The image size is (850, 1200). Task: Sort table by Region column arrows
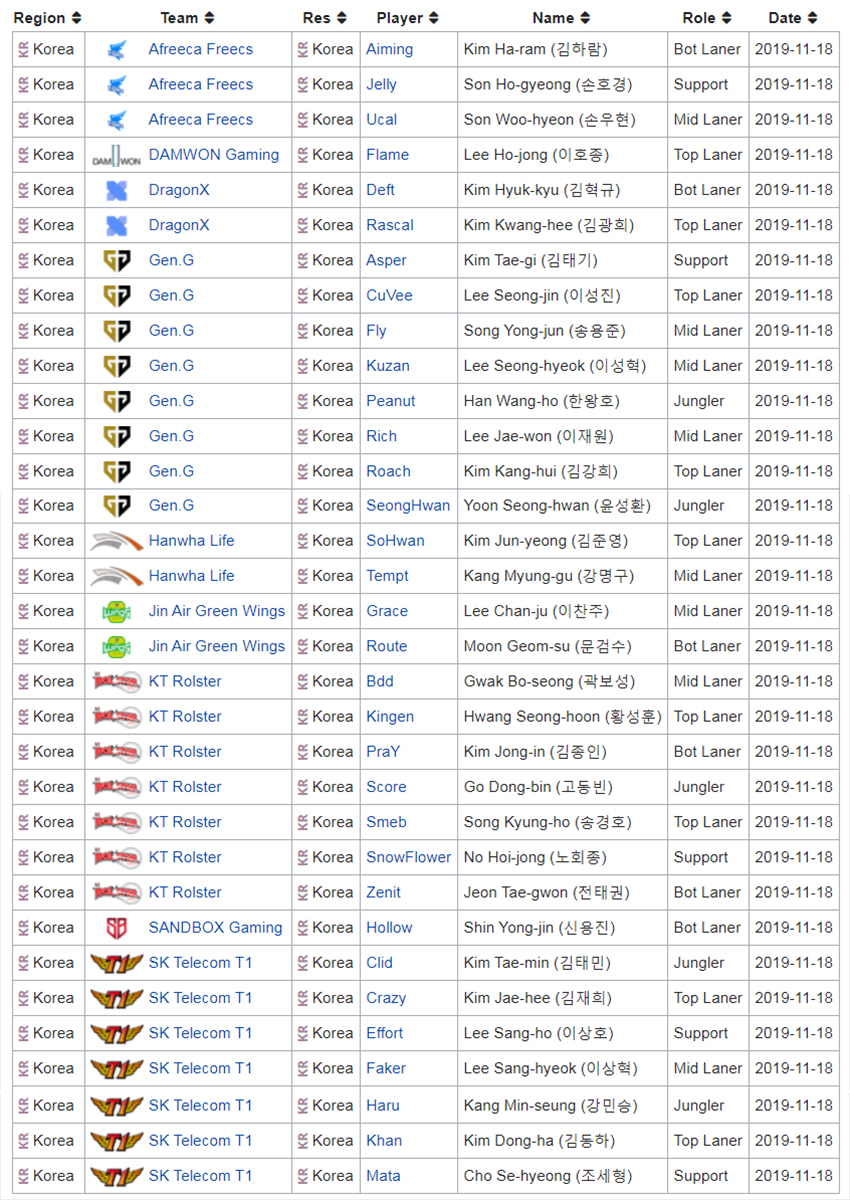pos(77,18)
